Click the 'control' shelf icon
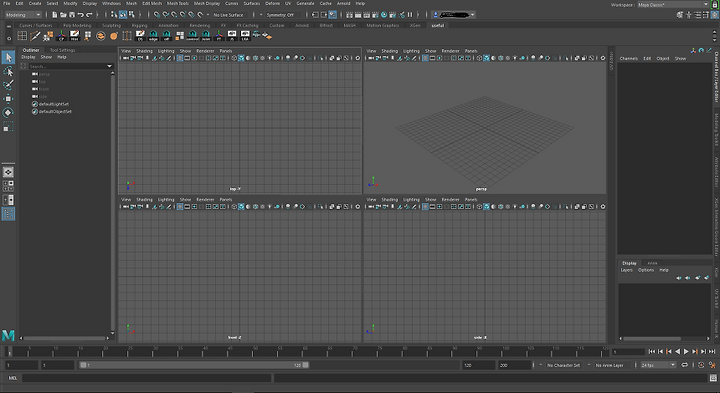This screenshot has height=393, width=720. (x=192, y=36)
